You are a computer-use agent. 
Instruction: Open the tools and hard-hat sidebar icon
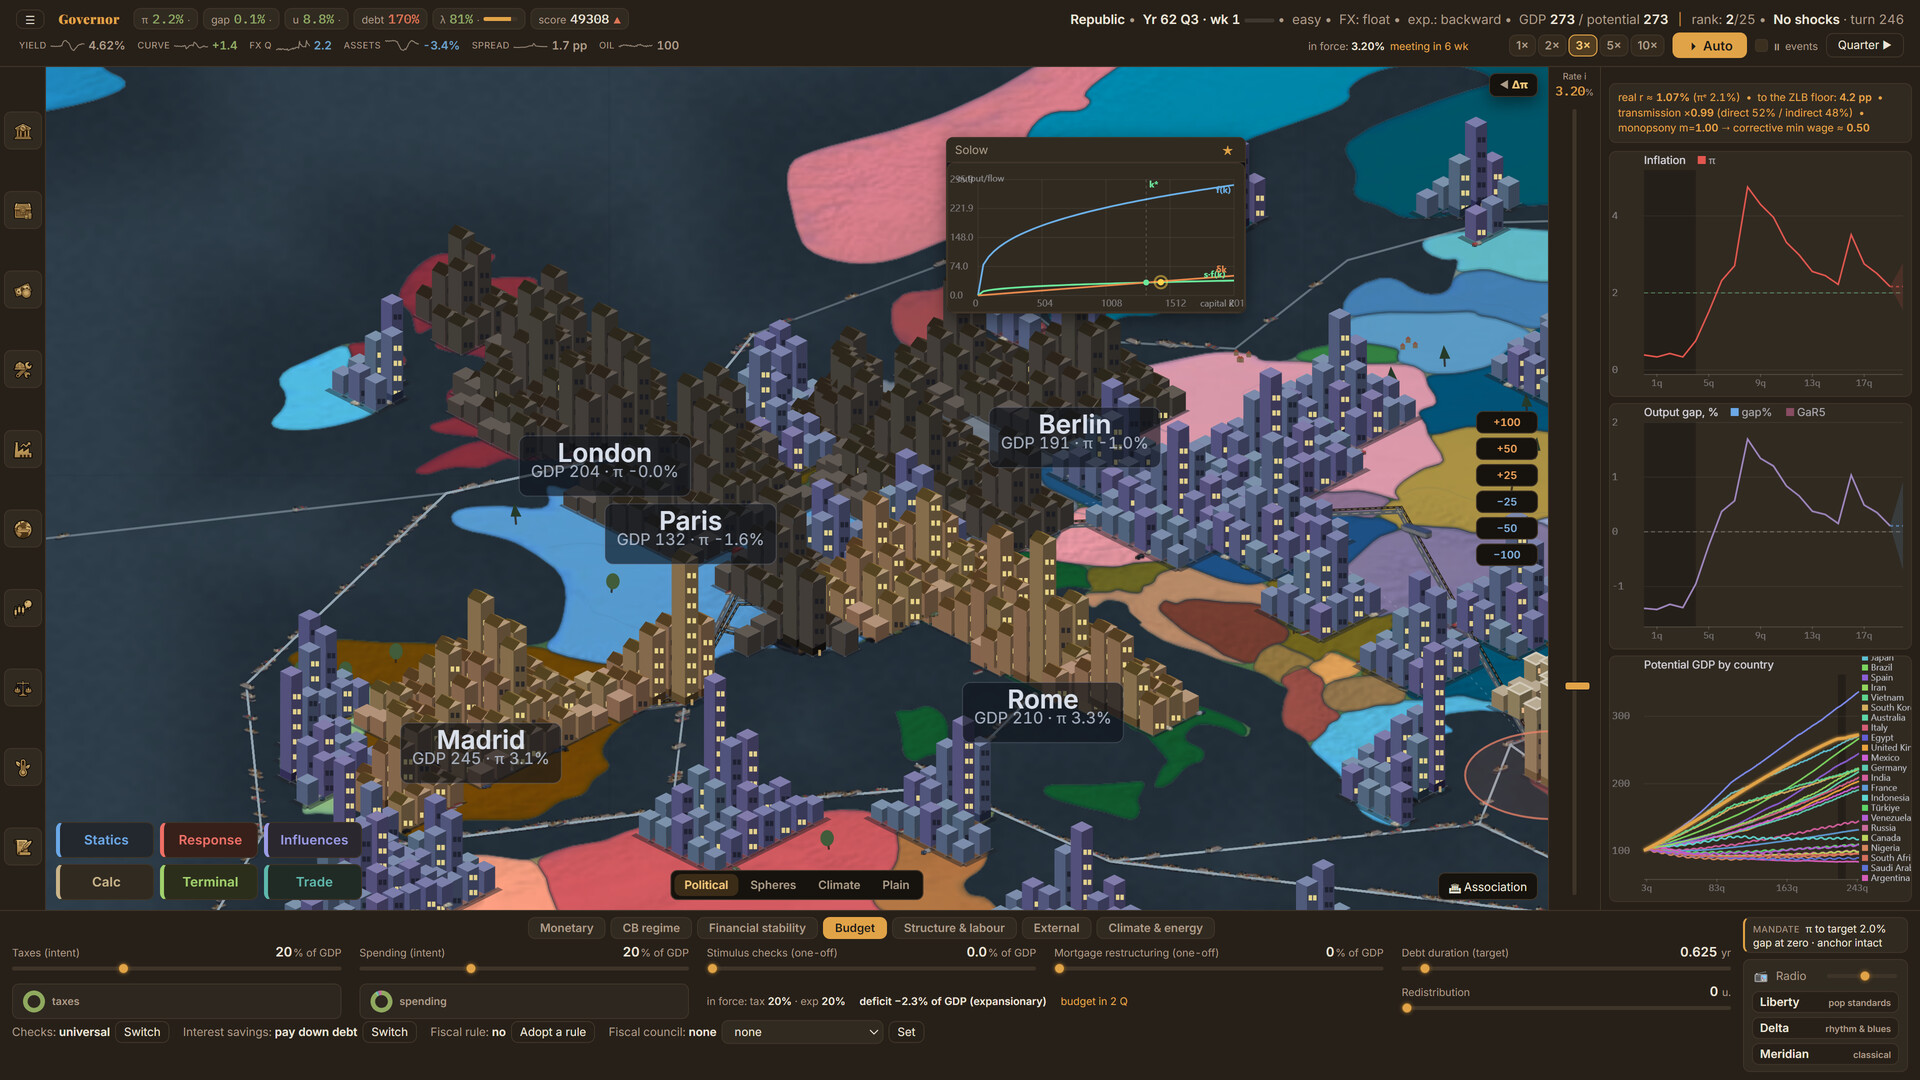(23, 370)
